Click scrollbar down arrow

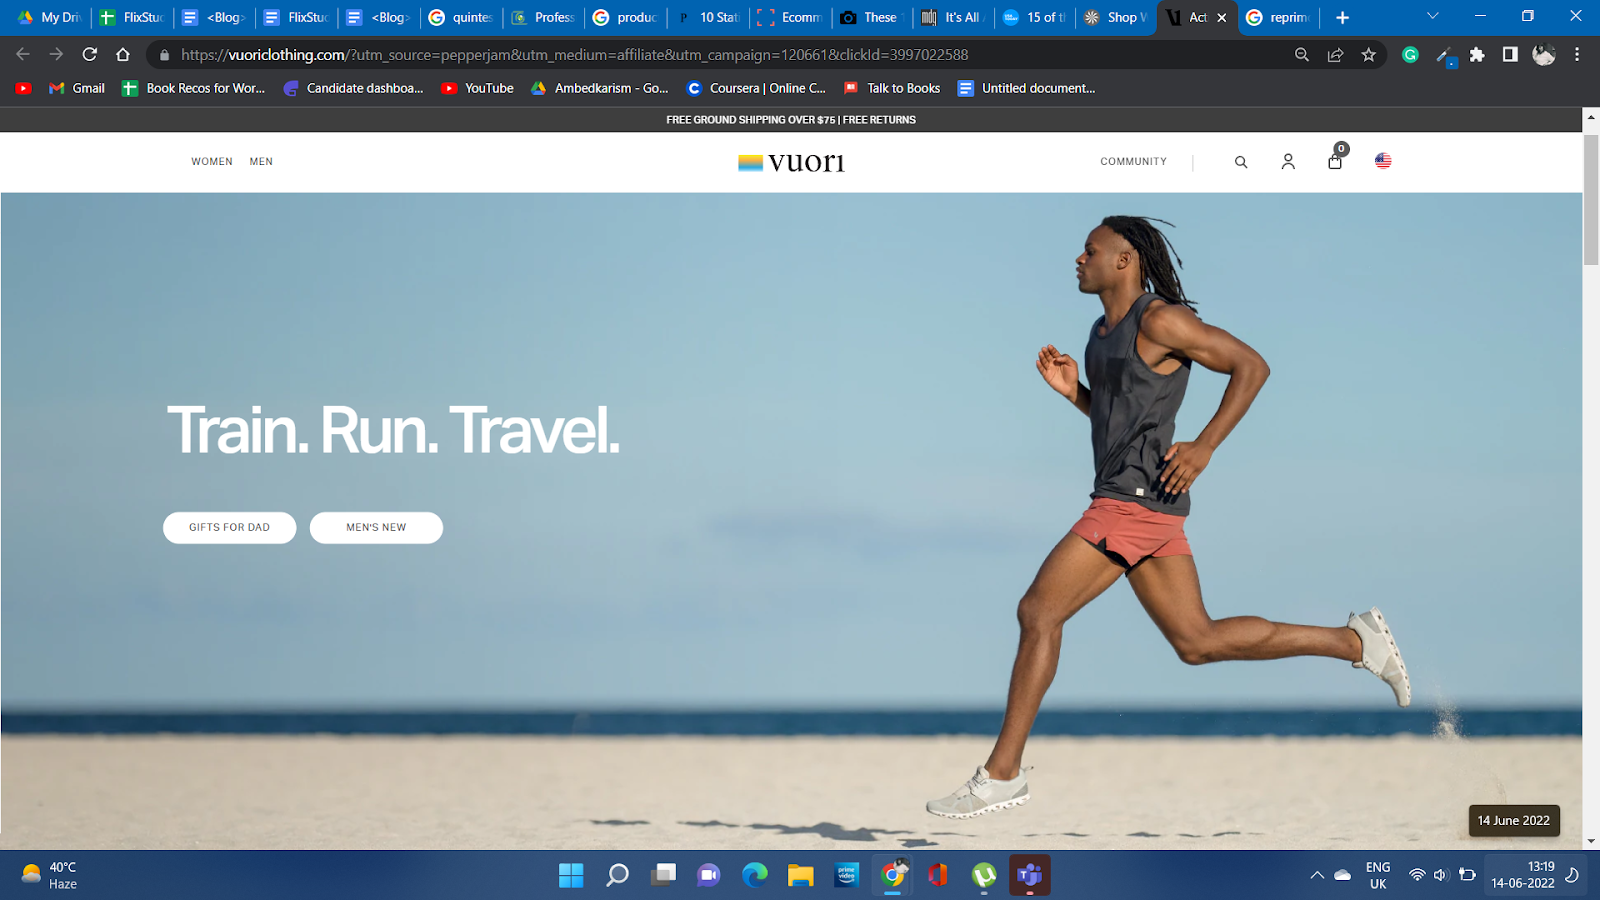click(x=1590, y=841)
